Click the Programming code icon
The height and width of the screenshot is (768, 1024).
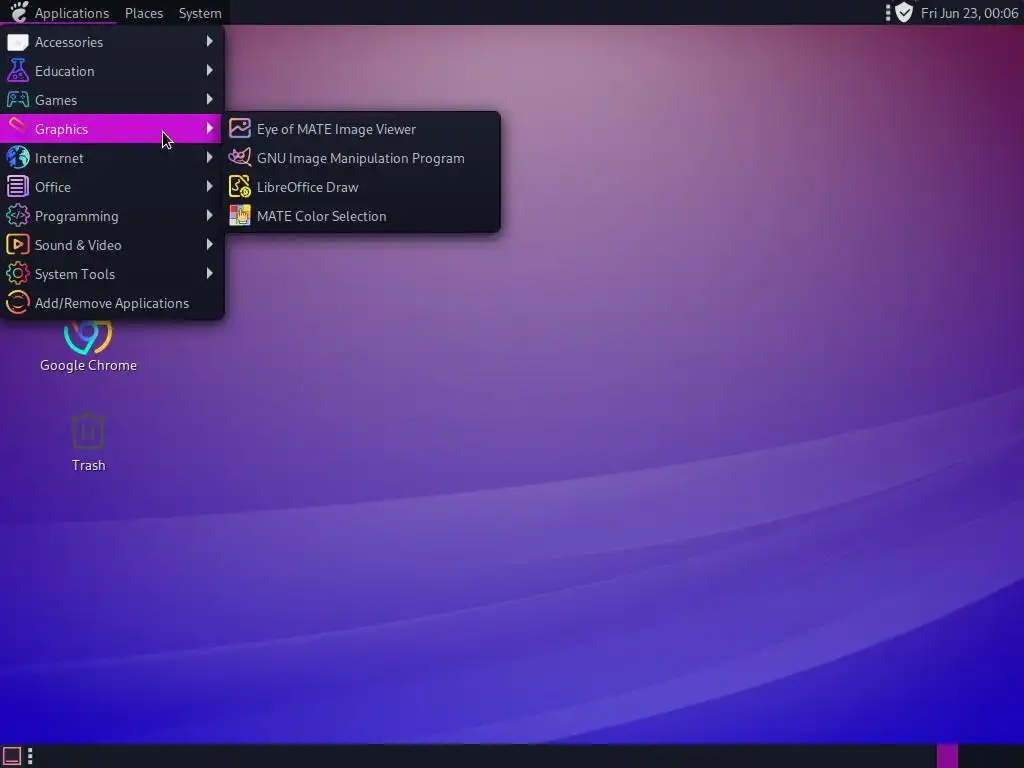[18, 216]
